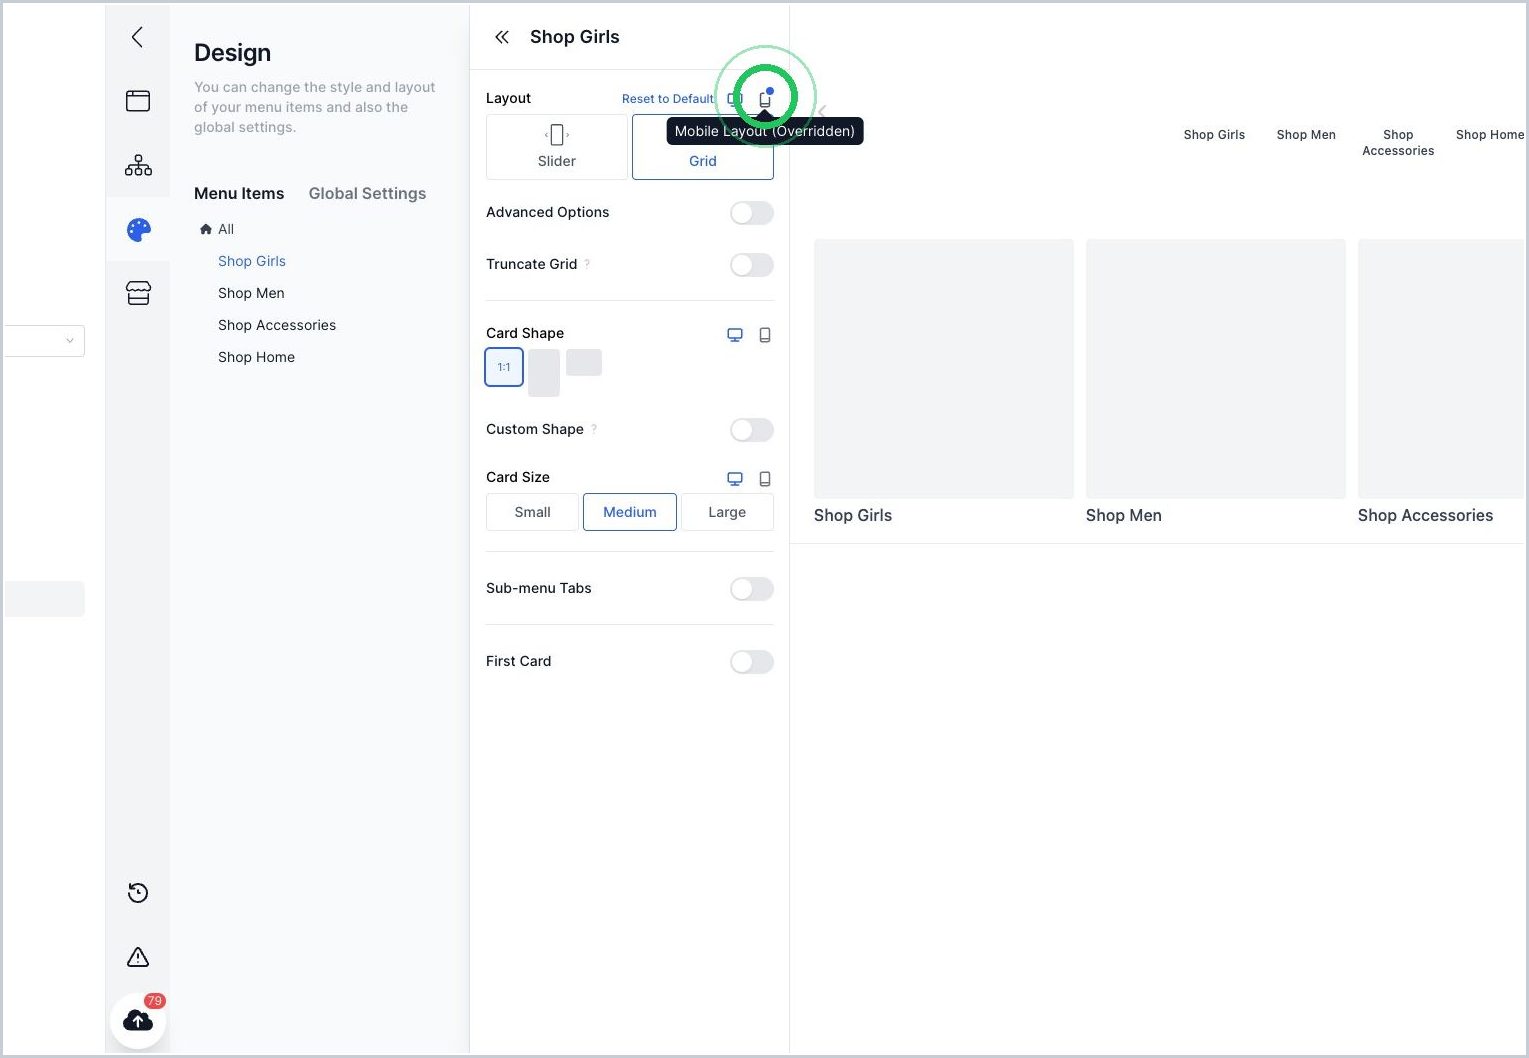Select the Design palette icon in sidebar
The height and width of the screenshot is (1058, 1529).
click(x=138, y=230)
